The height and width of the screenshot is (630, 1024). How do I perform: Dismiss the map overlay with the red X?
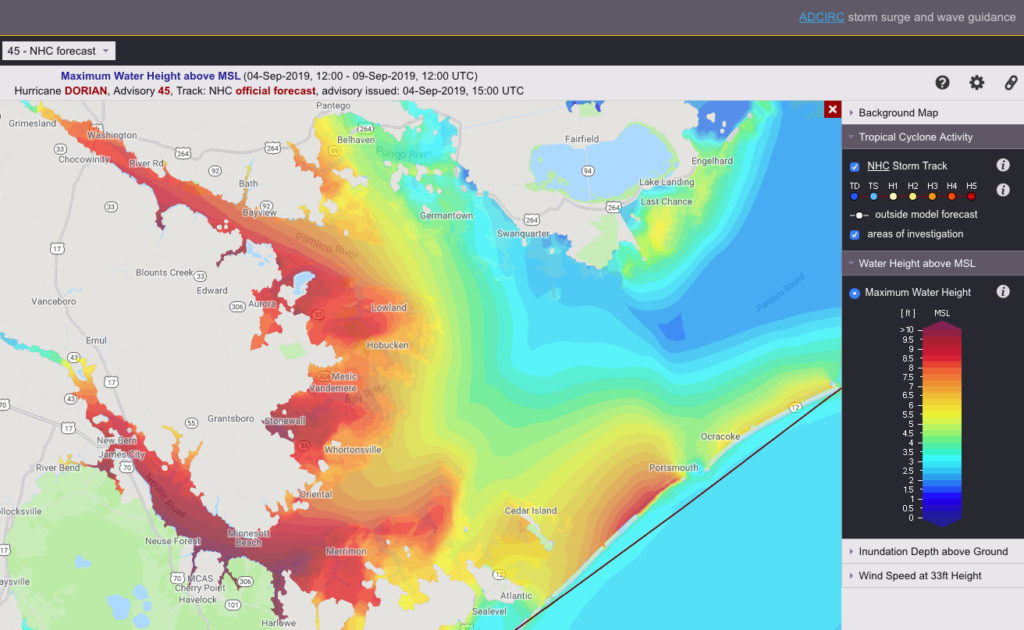point(833,110)
